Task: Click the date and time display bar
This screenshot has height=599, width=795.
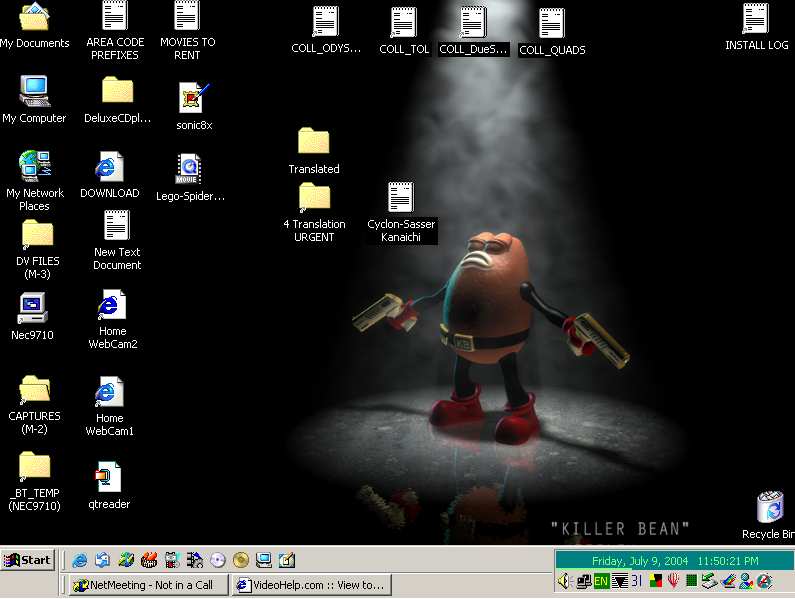Action: pos(674,561)
